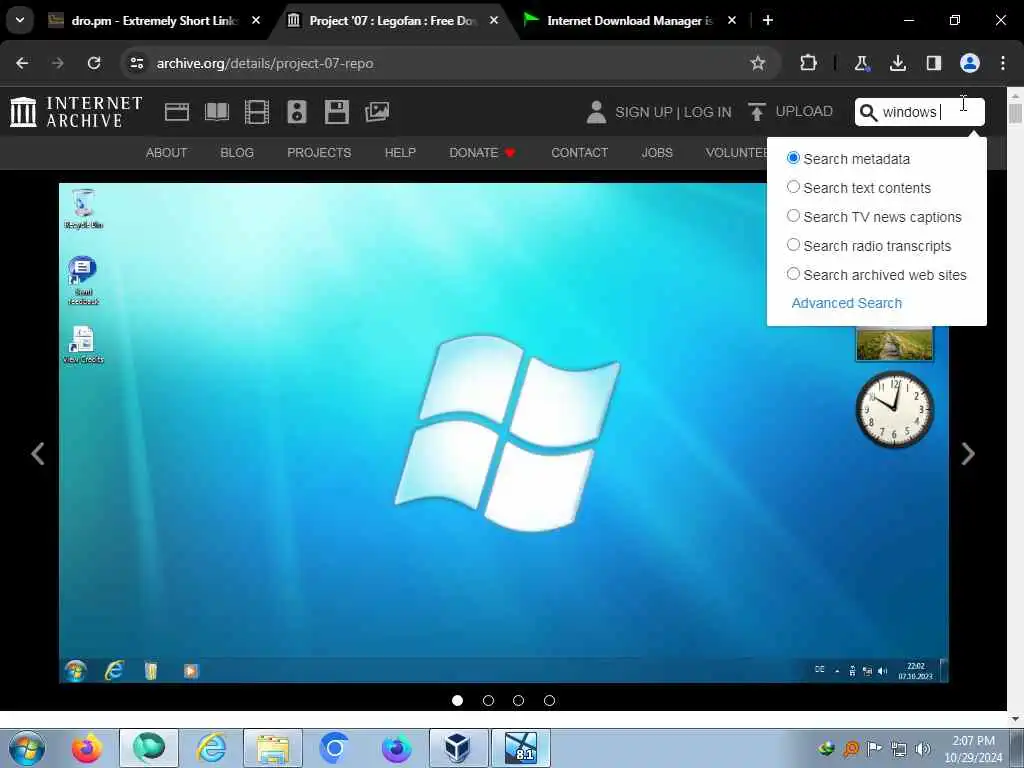Viewport: 1024px width, 768px height.
Task: Open the Video film icon
Action: coord(257,112)
